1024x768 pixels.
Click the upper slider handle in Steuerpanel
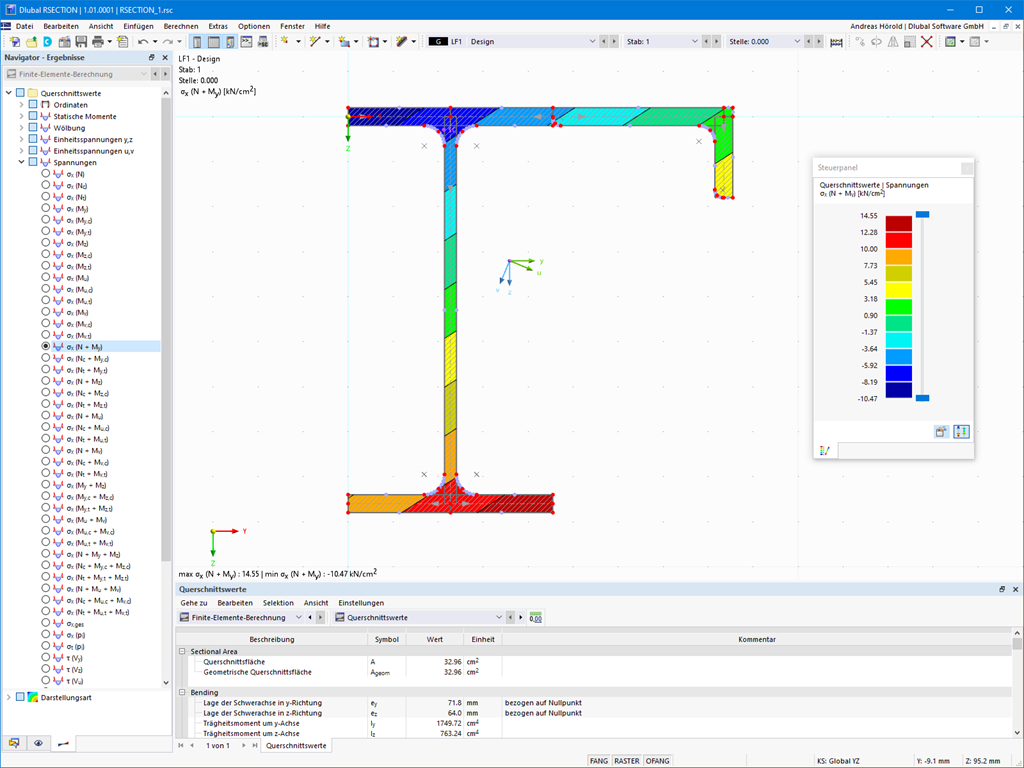[922, 214]
